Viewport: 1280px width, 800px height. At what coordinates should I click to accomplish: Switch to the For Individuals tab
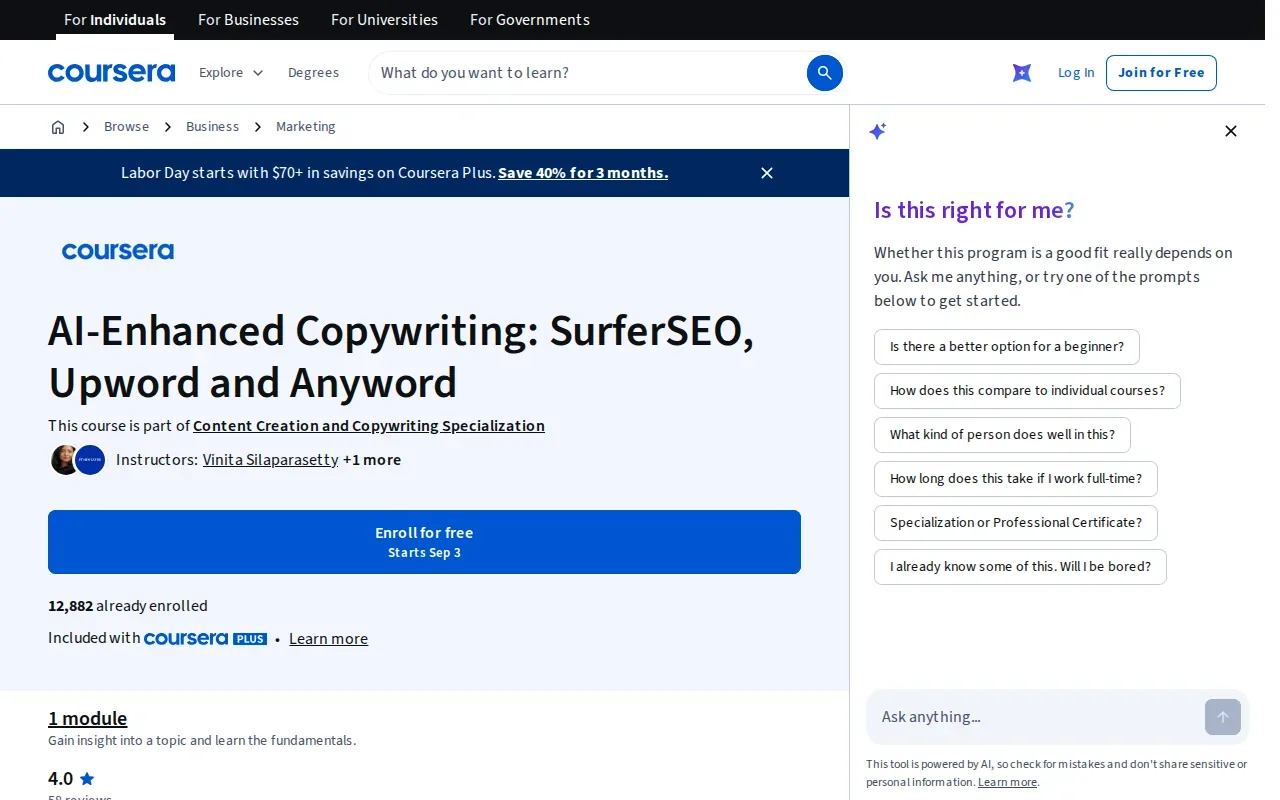pyautogui.click(x=115, y=20)
